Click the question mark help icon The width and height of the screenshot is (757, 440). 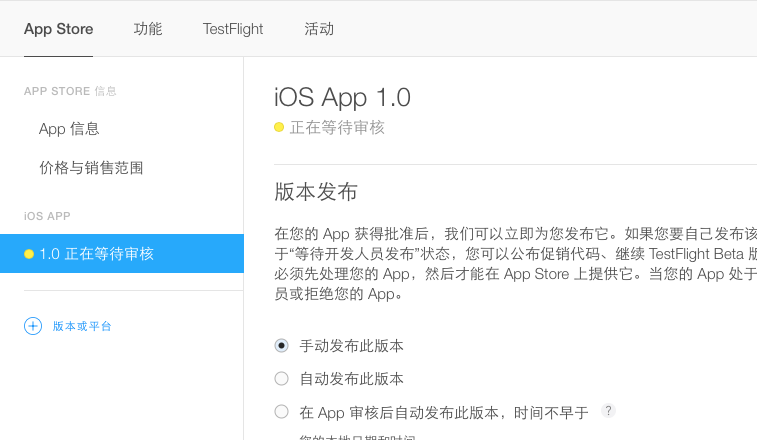[608, 411]
